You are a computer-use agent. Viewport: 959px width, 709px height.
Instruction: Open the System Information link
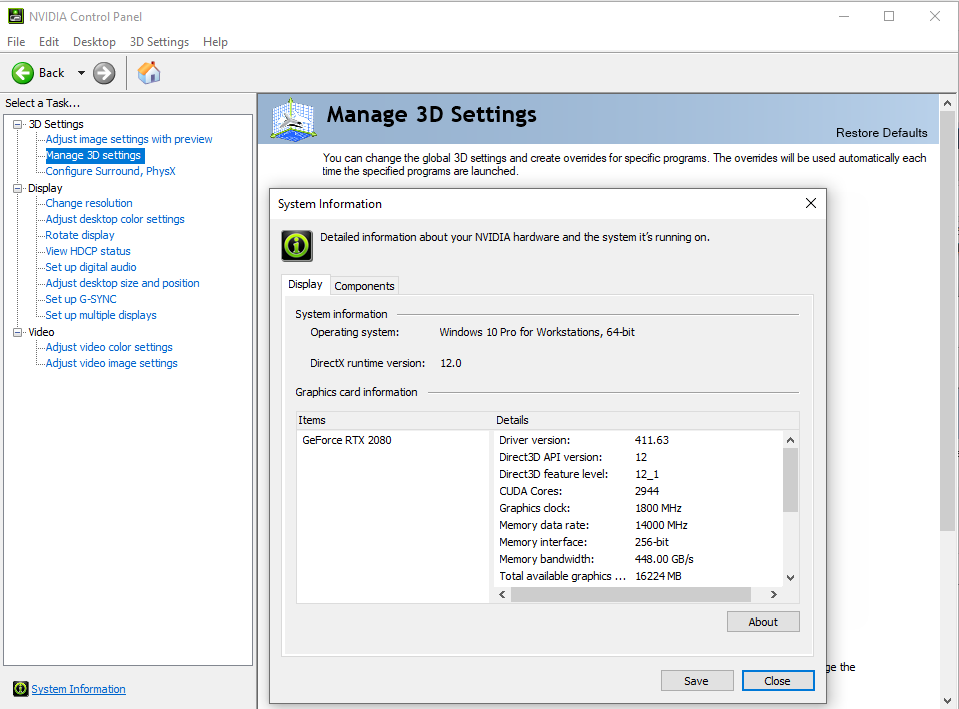point(78,689)
